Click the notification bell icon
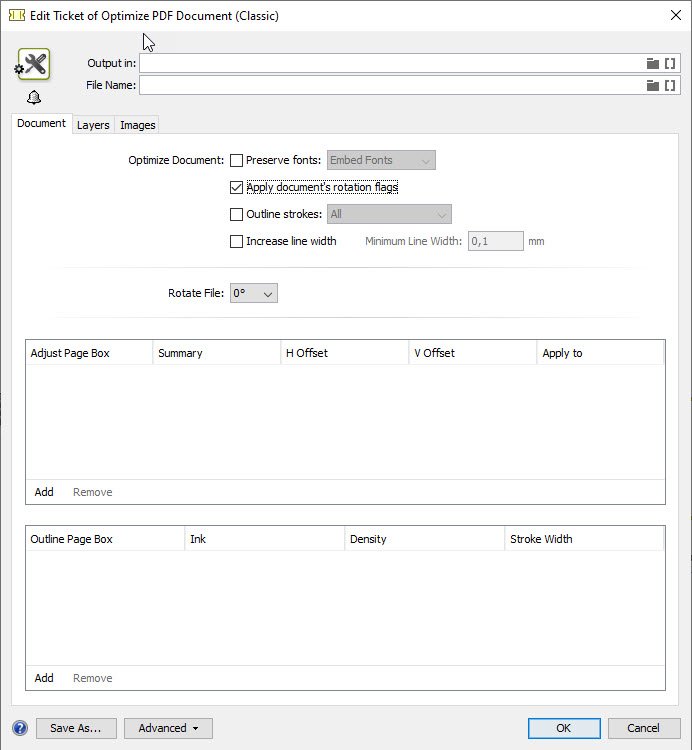Screen dimensions: 692x750 point(34,98)
